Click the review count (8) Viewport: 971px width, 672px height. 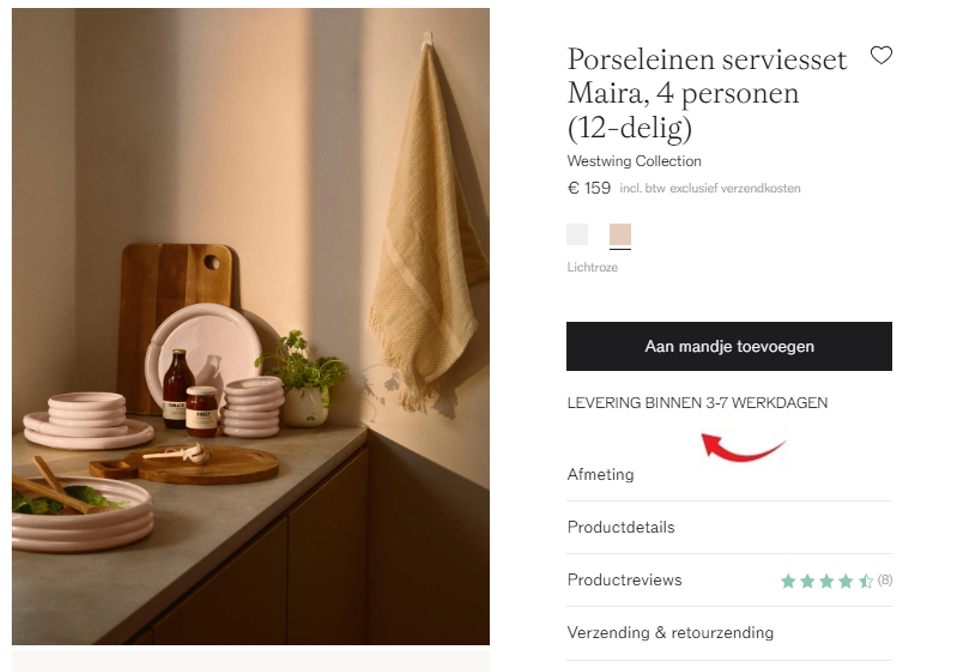coord(885,580)
